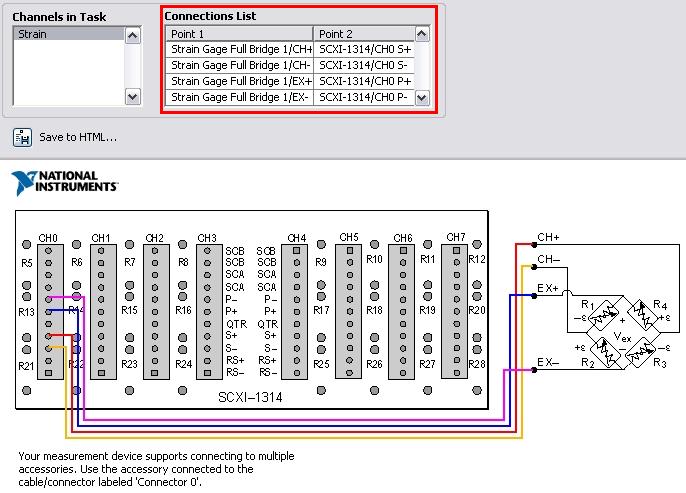Screen dimensions: 686x493
Task: Click the CH4 terminal block in diagram
Action: point(296,310)
